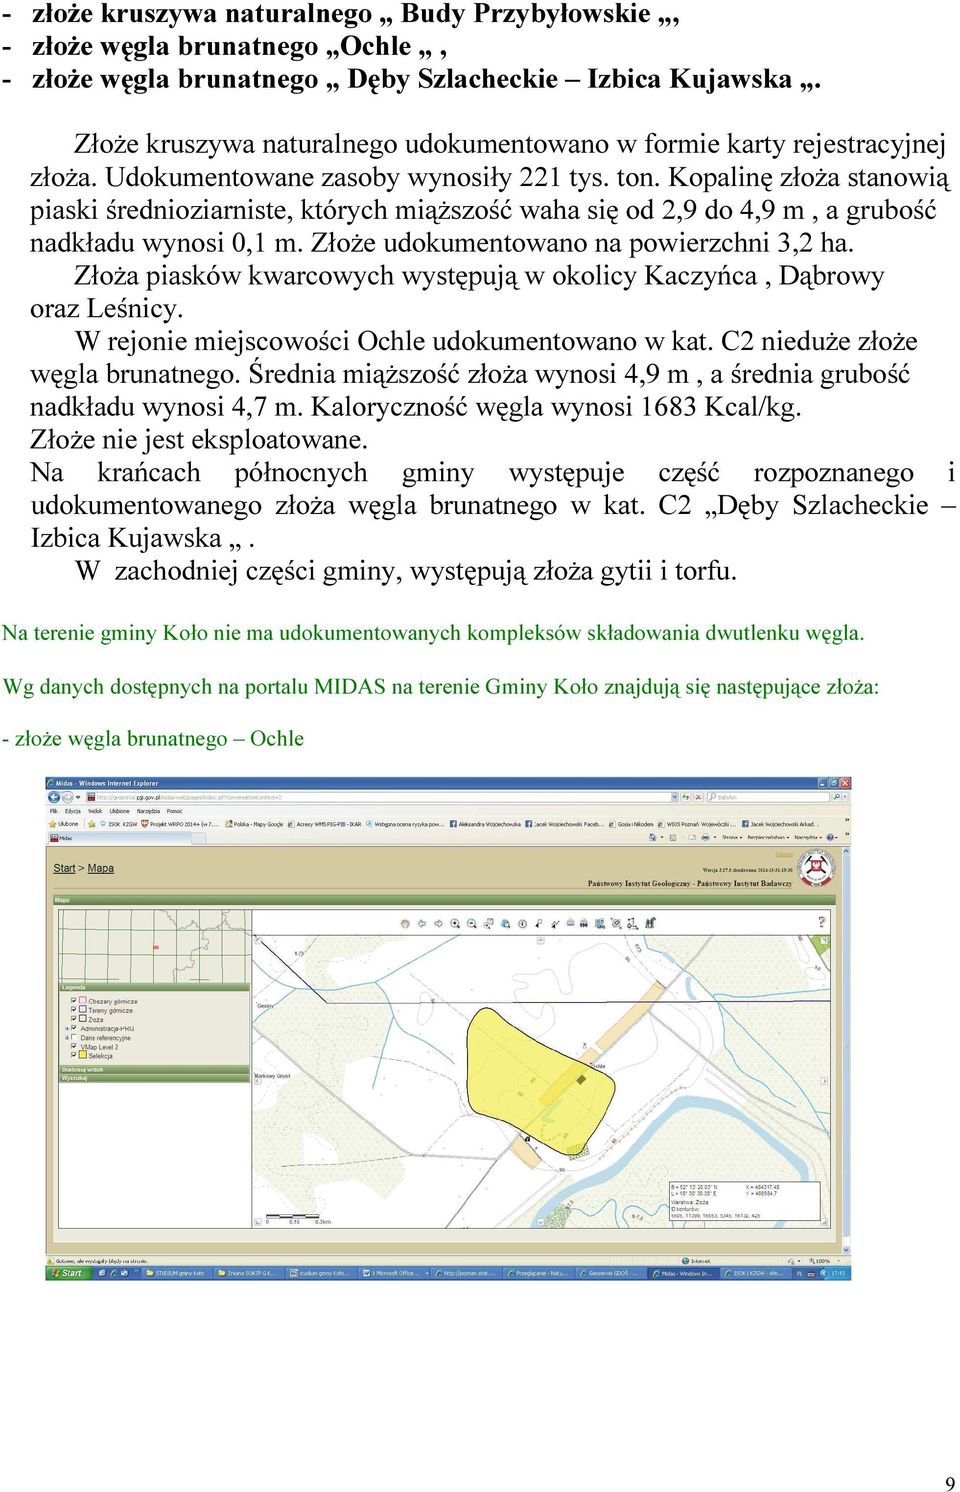960x1492 pixels.
Task: Open the IE Bezpieczeństwo dropdown menu
Action: pyautogui.click(x=768, y=837)
